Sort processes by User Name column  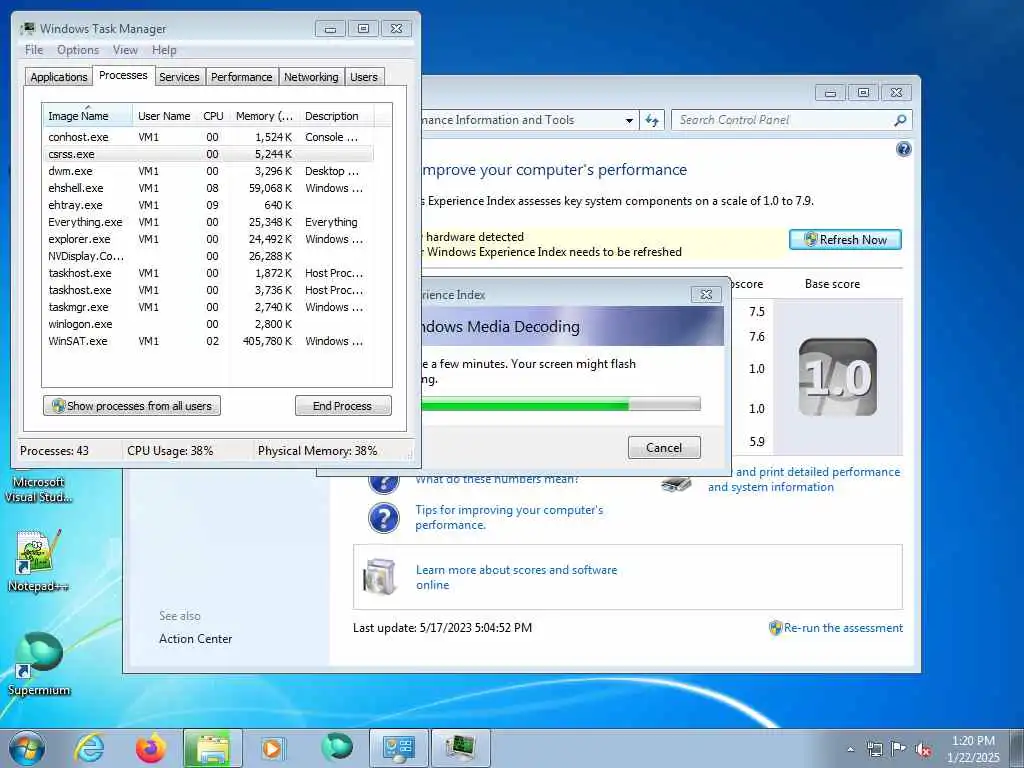(x=165, y=116)
